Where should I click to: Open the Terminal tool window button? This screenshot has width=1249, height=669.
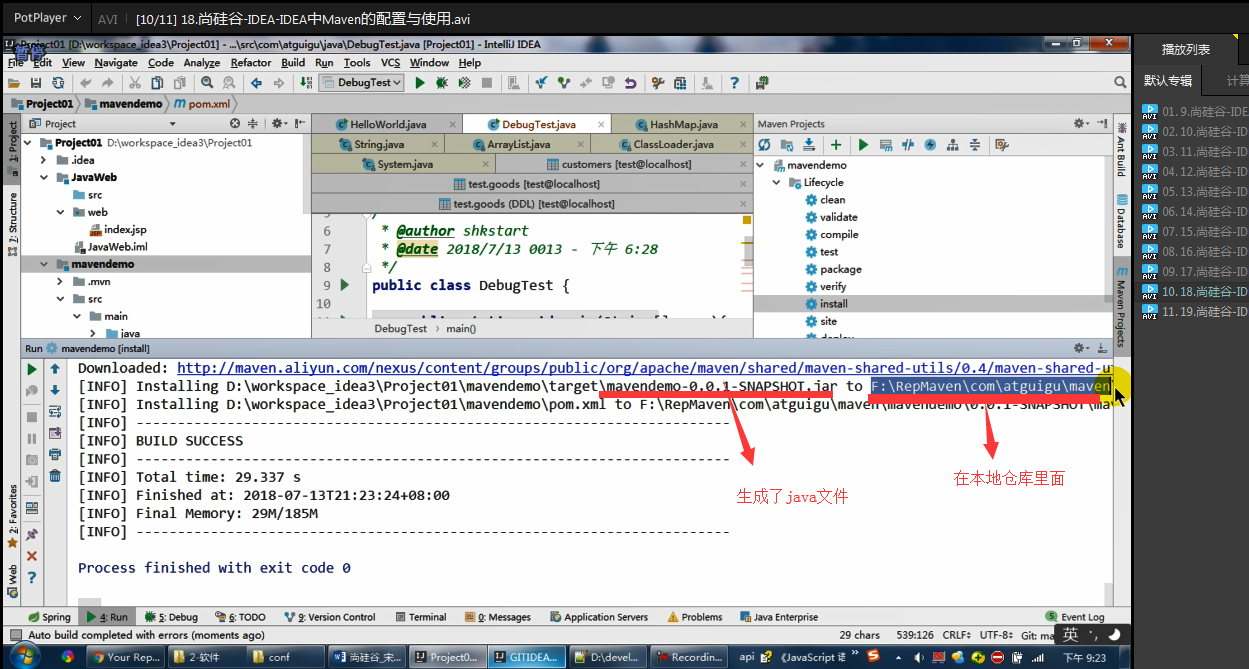coord(421,617)
